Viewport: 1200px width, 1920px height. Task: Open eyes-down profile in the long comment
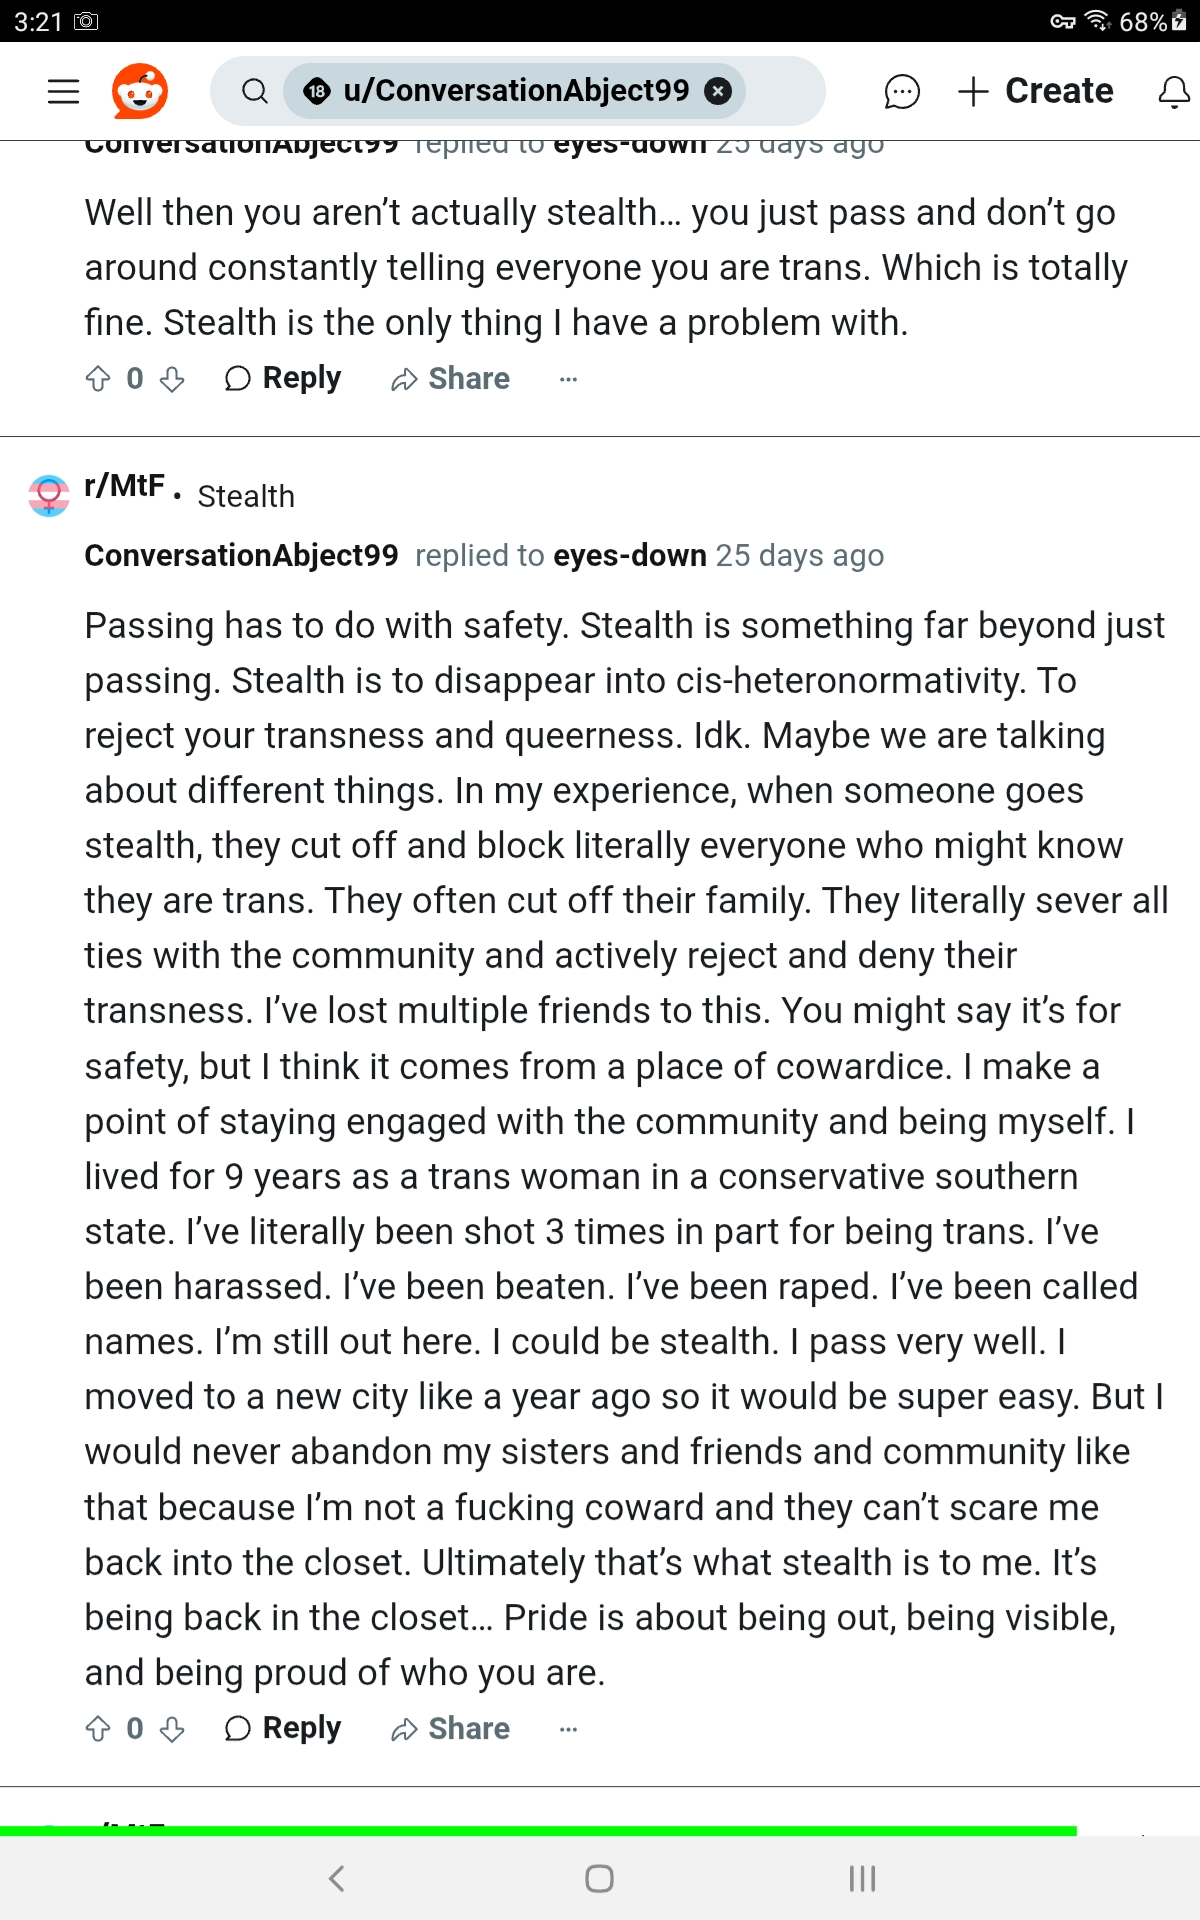(629, 555)
